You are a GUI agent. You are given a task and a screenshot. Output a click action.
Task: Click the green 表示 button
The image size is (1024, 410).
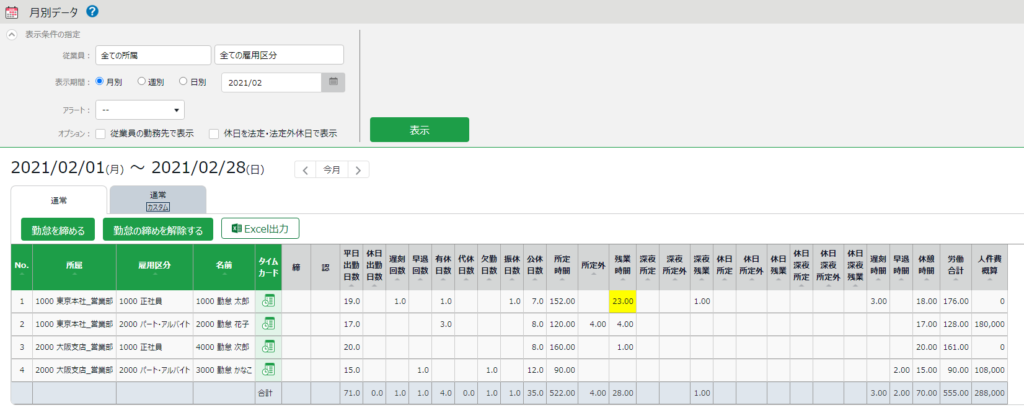pyautogui.click(x=419, y=130)
